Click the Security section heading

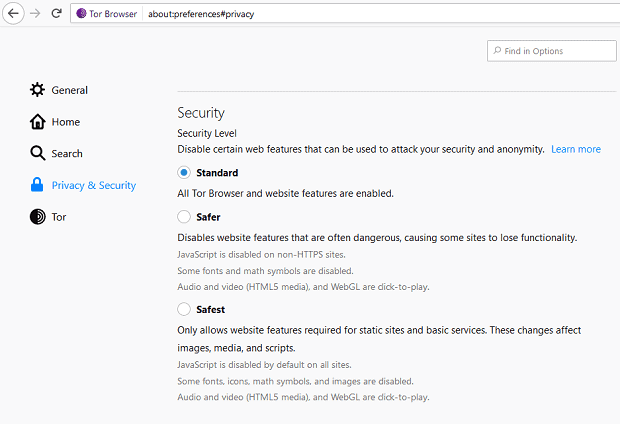click(x=201, y=113)
